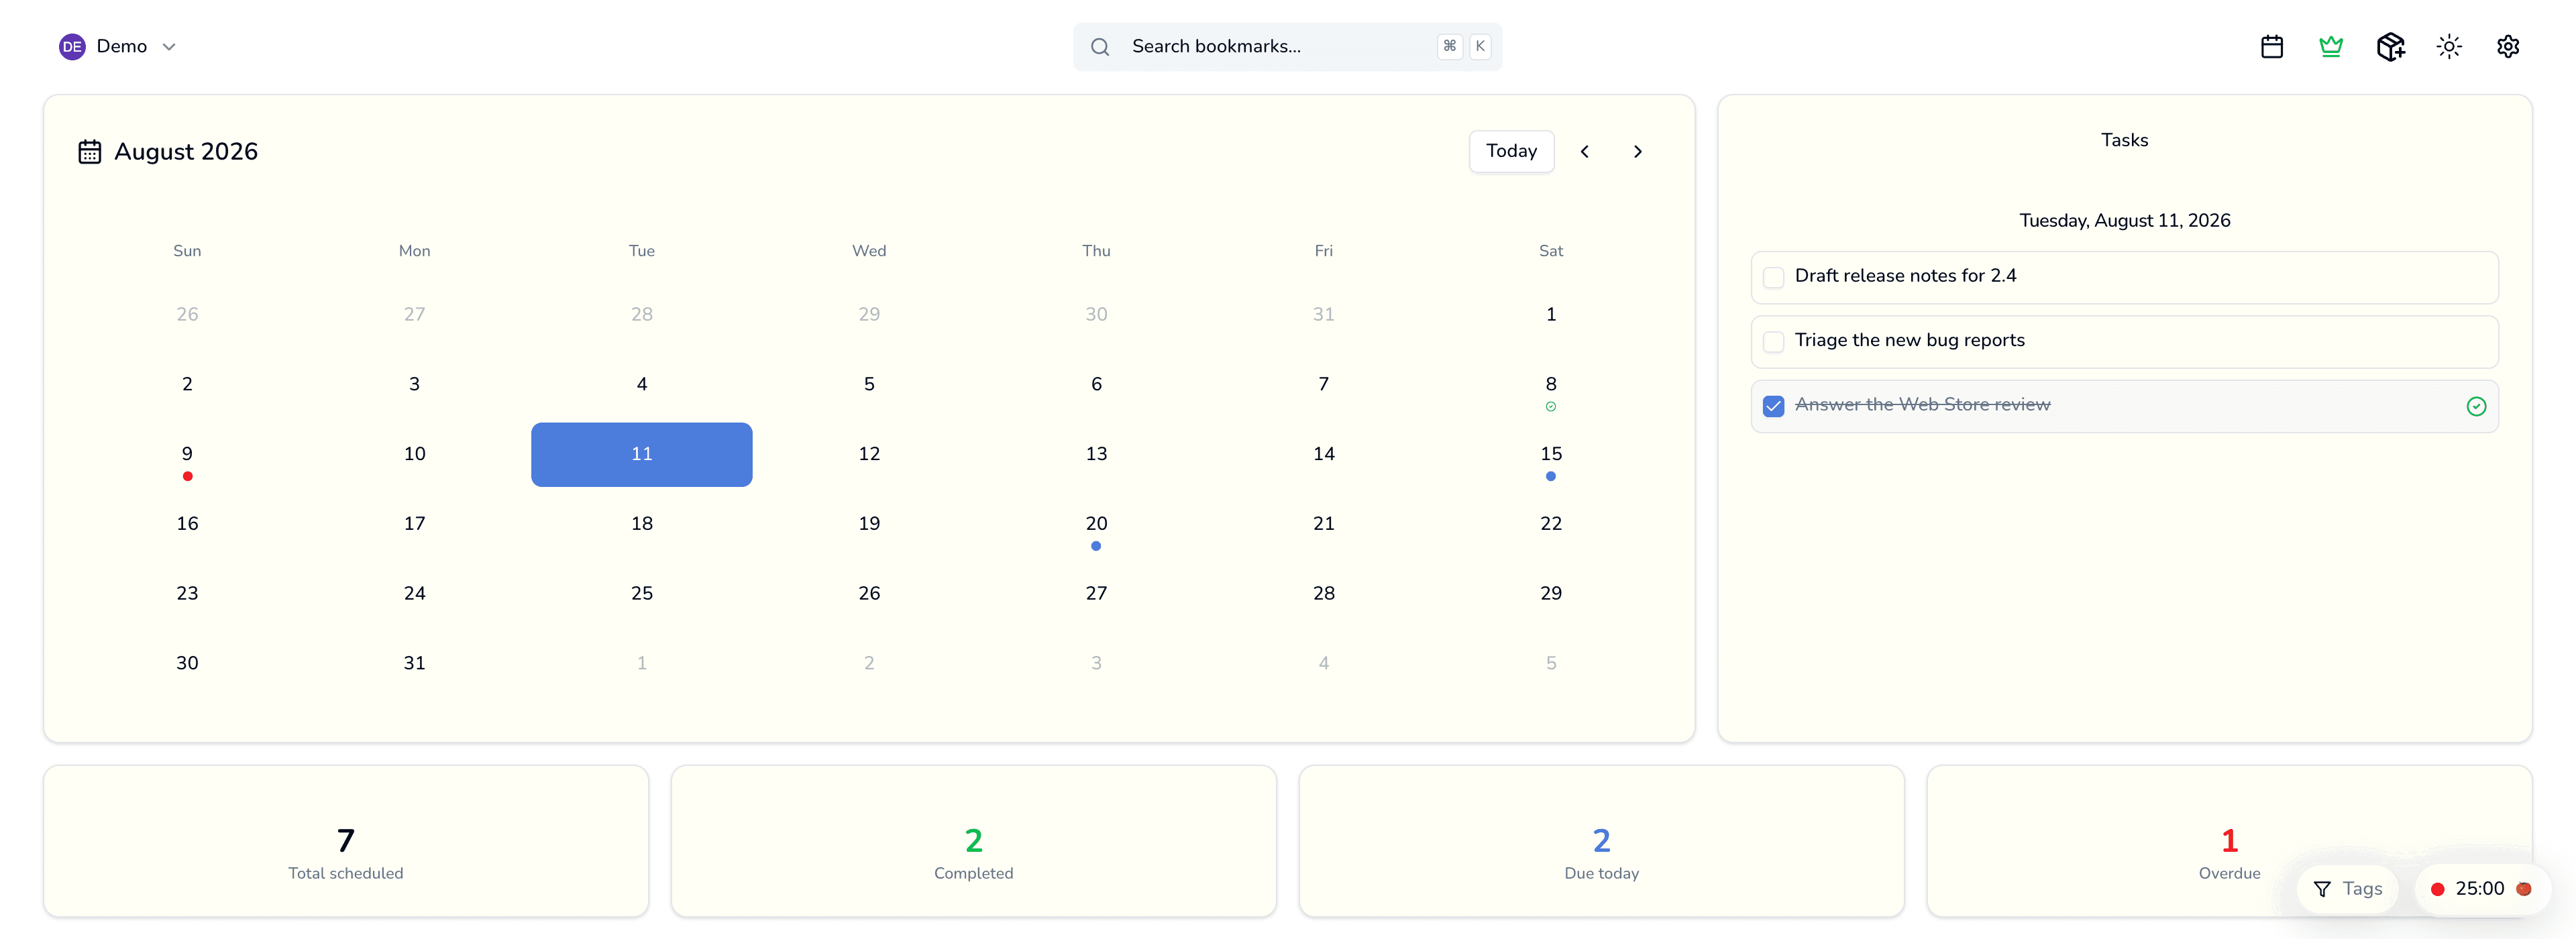Click green completed circle on Web Store task

[x=2476, y=406]
